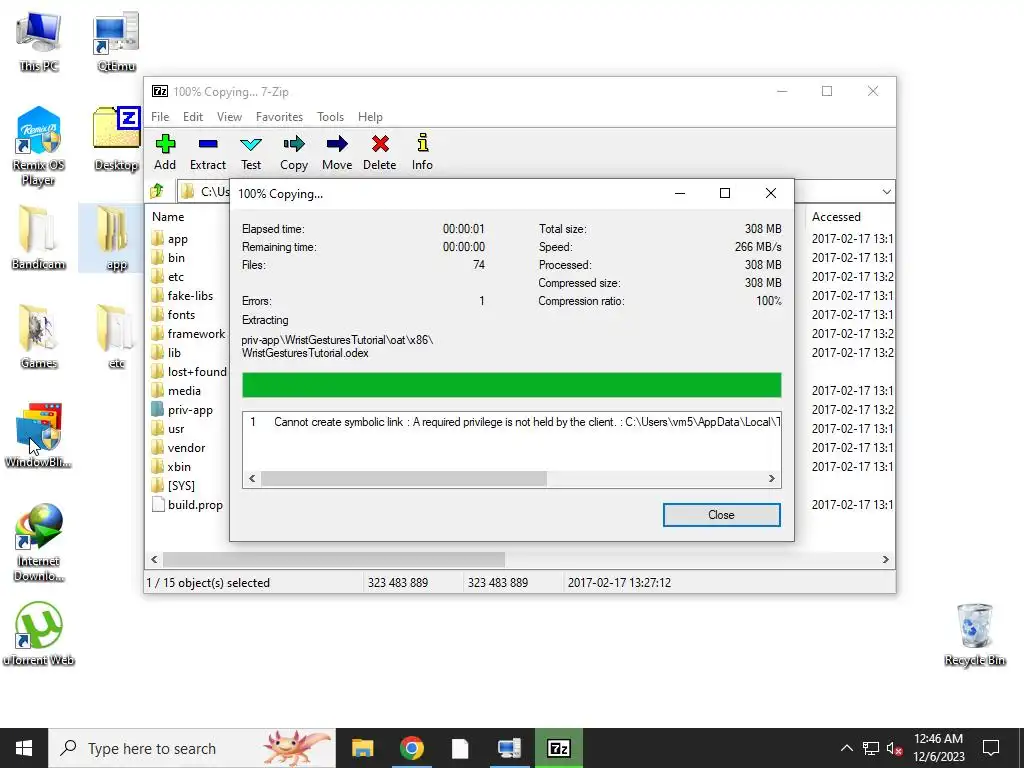Select Internet Download Manager shortcut
1024x768 pixels.
click(39, 542)
